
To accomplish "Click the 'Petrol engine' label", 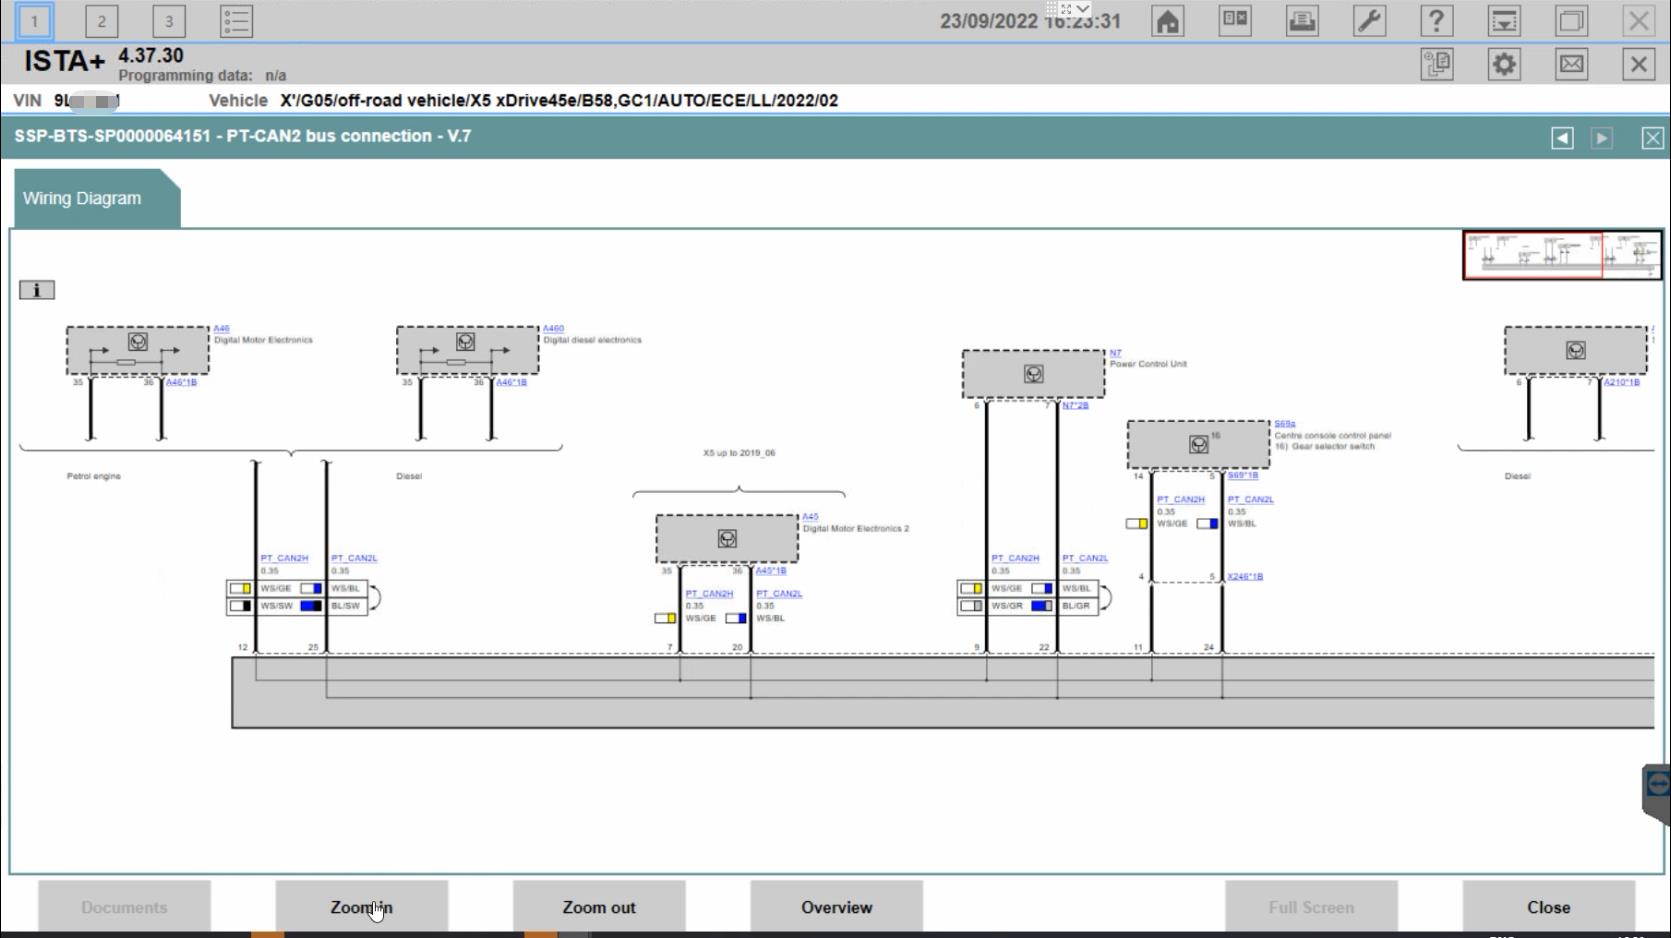I will 94,477.
